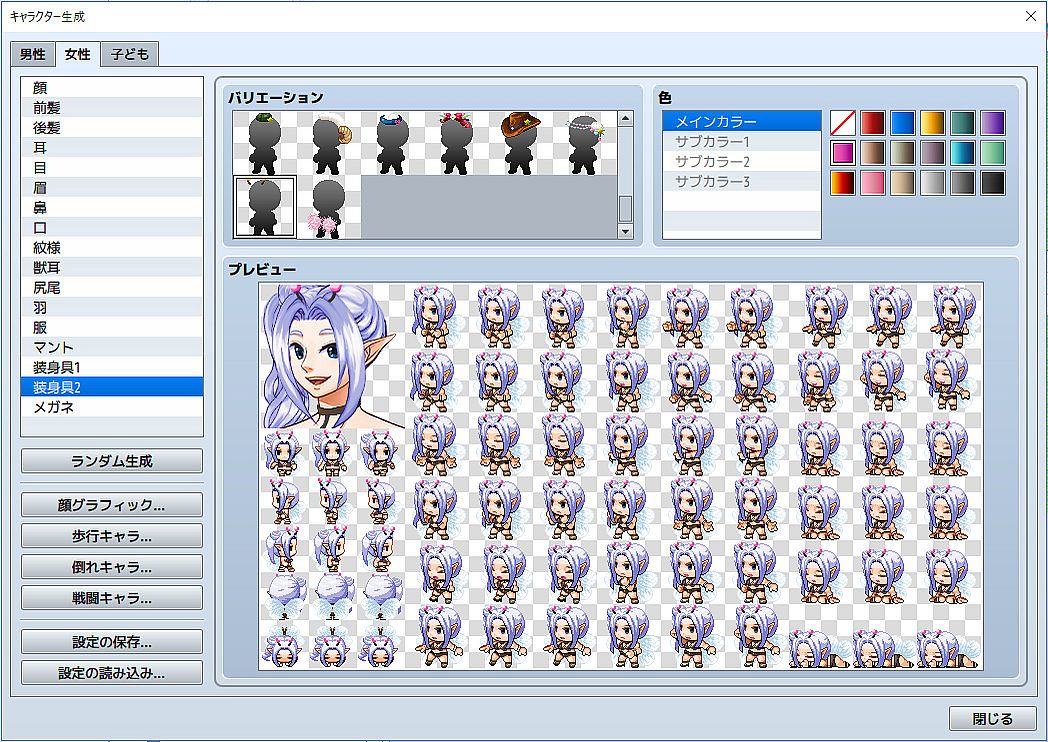Image resolution: width=1048 pixels, height=742 pixels.
Task: Pick the purple color swatch
Action: 993,123
